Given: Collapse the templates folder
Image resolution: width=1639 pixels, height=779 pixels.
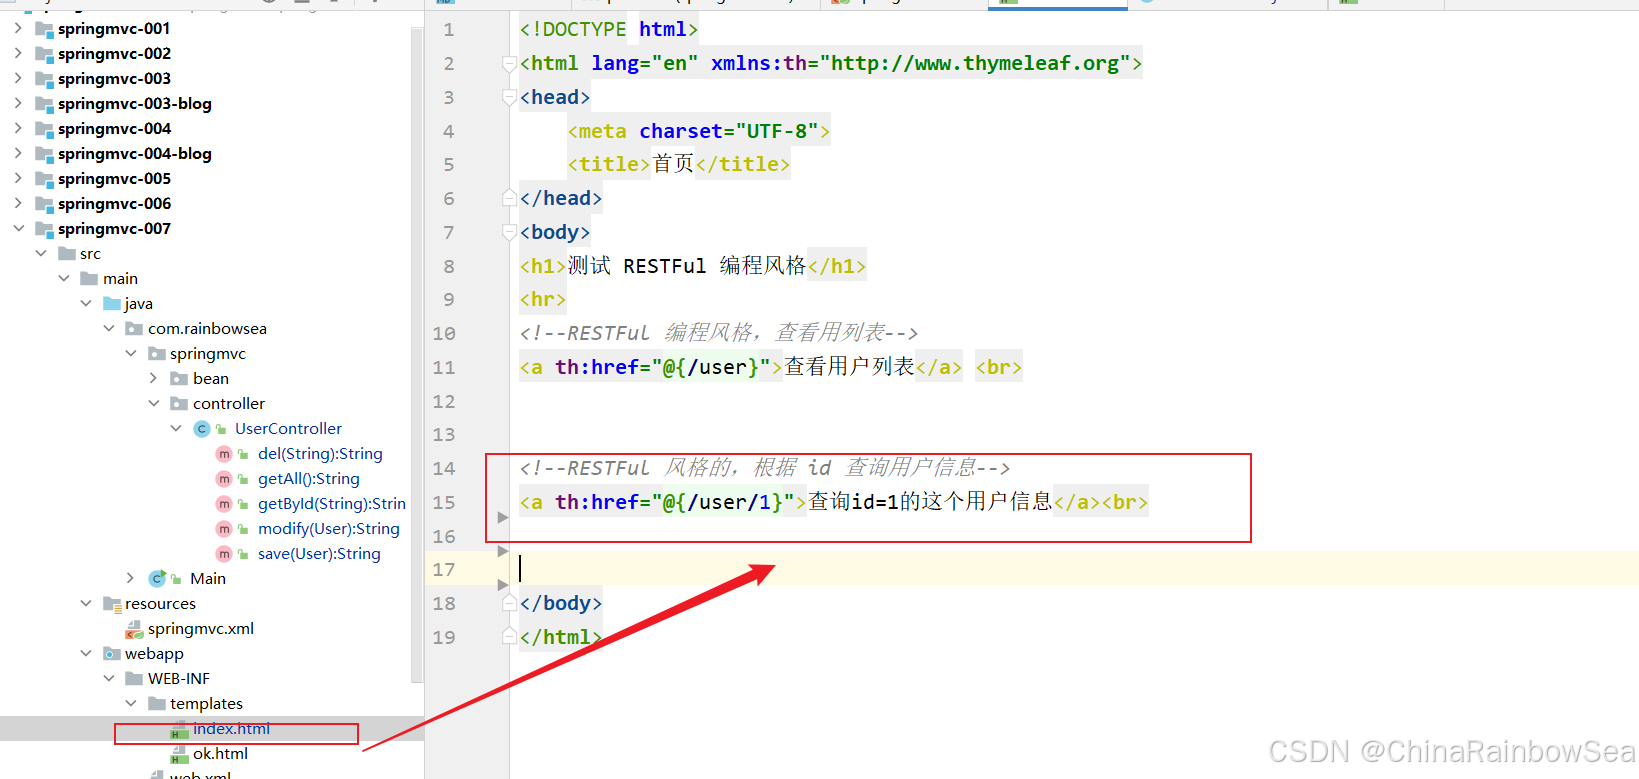Looking at the screenshot, I should 131,703.
